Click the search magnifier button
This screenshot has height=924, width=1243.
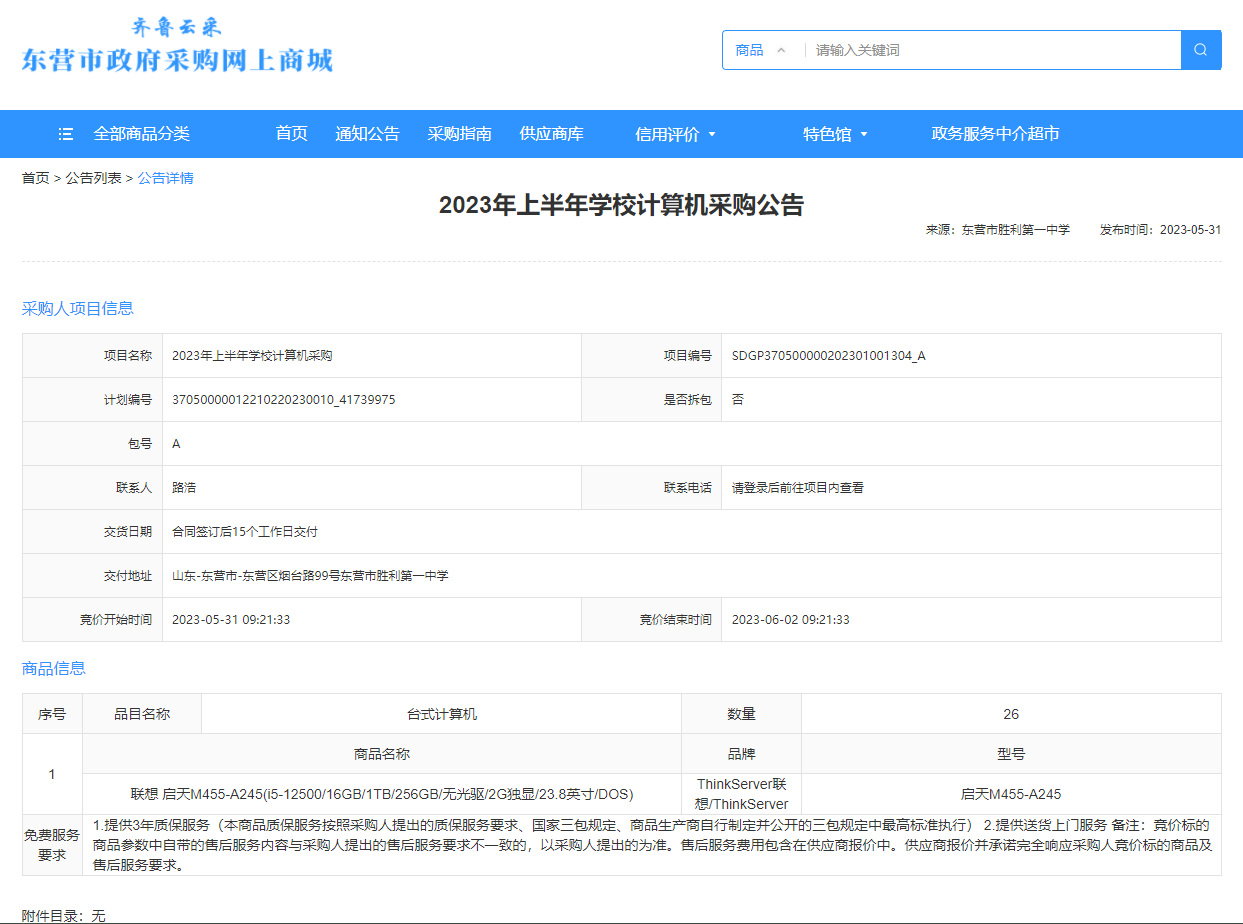point(1200,50)
